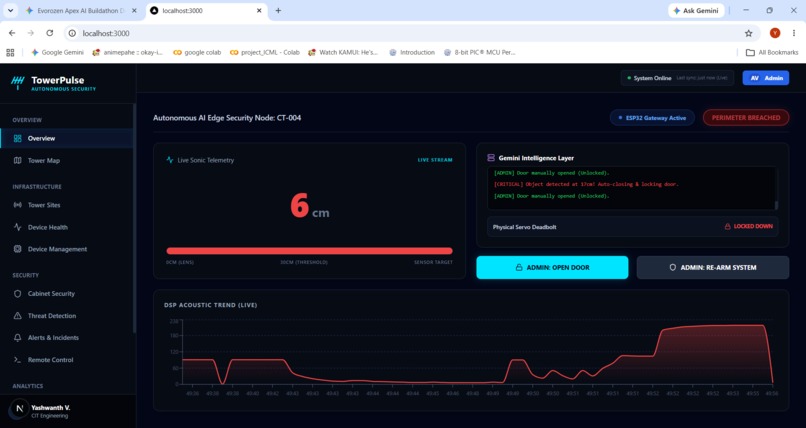The image size is (806, 428).
Task: Click the Alerts & Incidents bell icon
Action: click(x=17, y=338)
